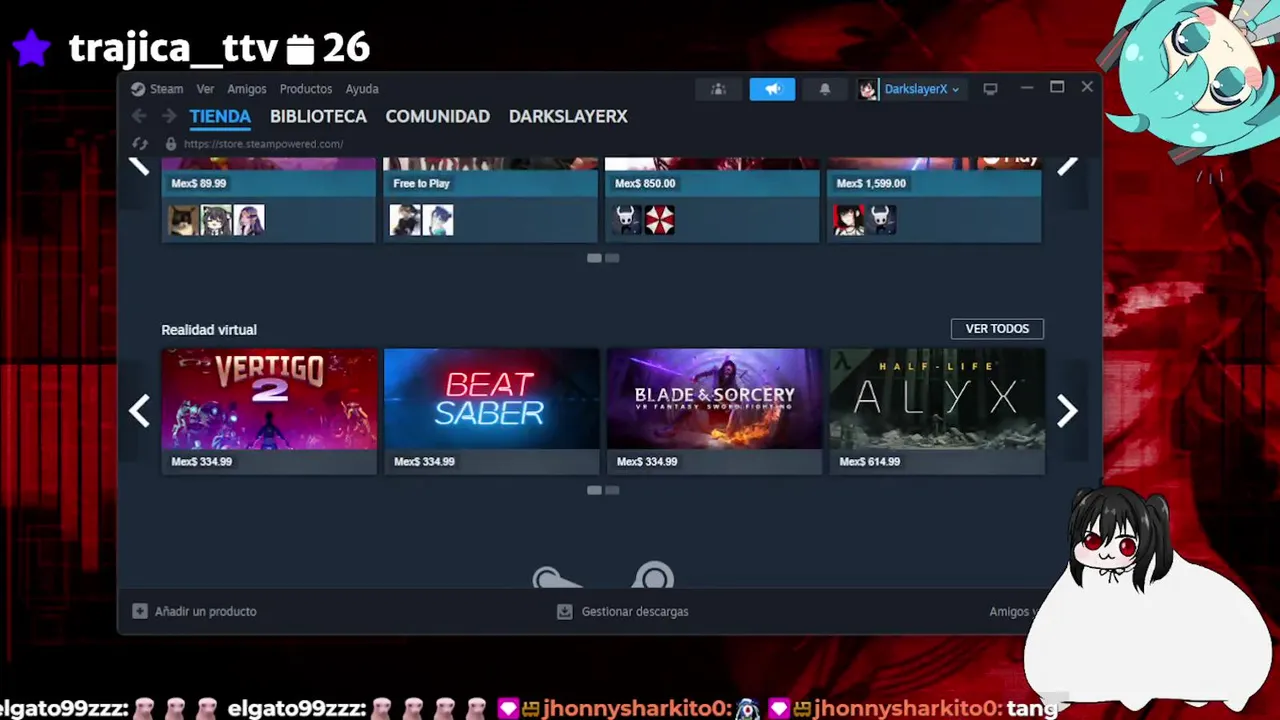Open Gestionar descargas
Image resolution: width=1280 pixels, height=720 pixels.
(x=635, y=611)
